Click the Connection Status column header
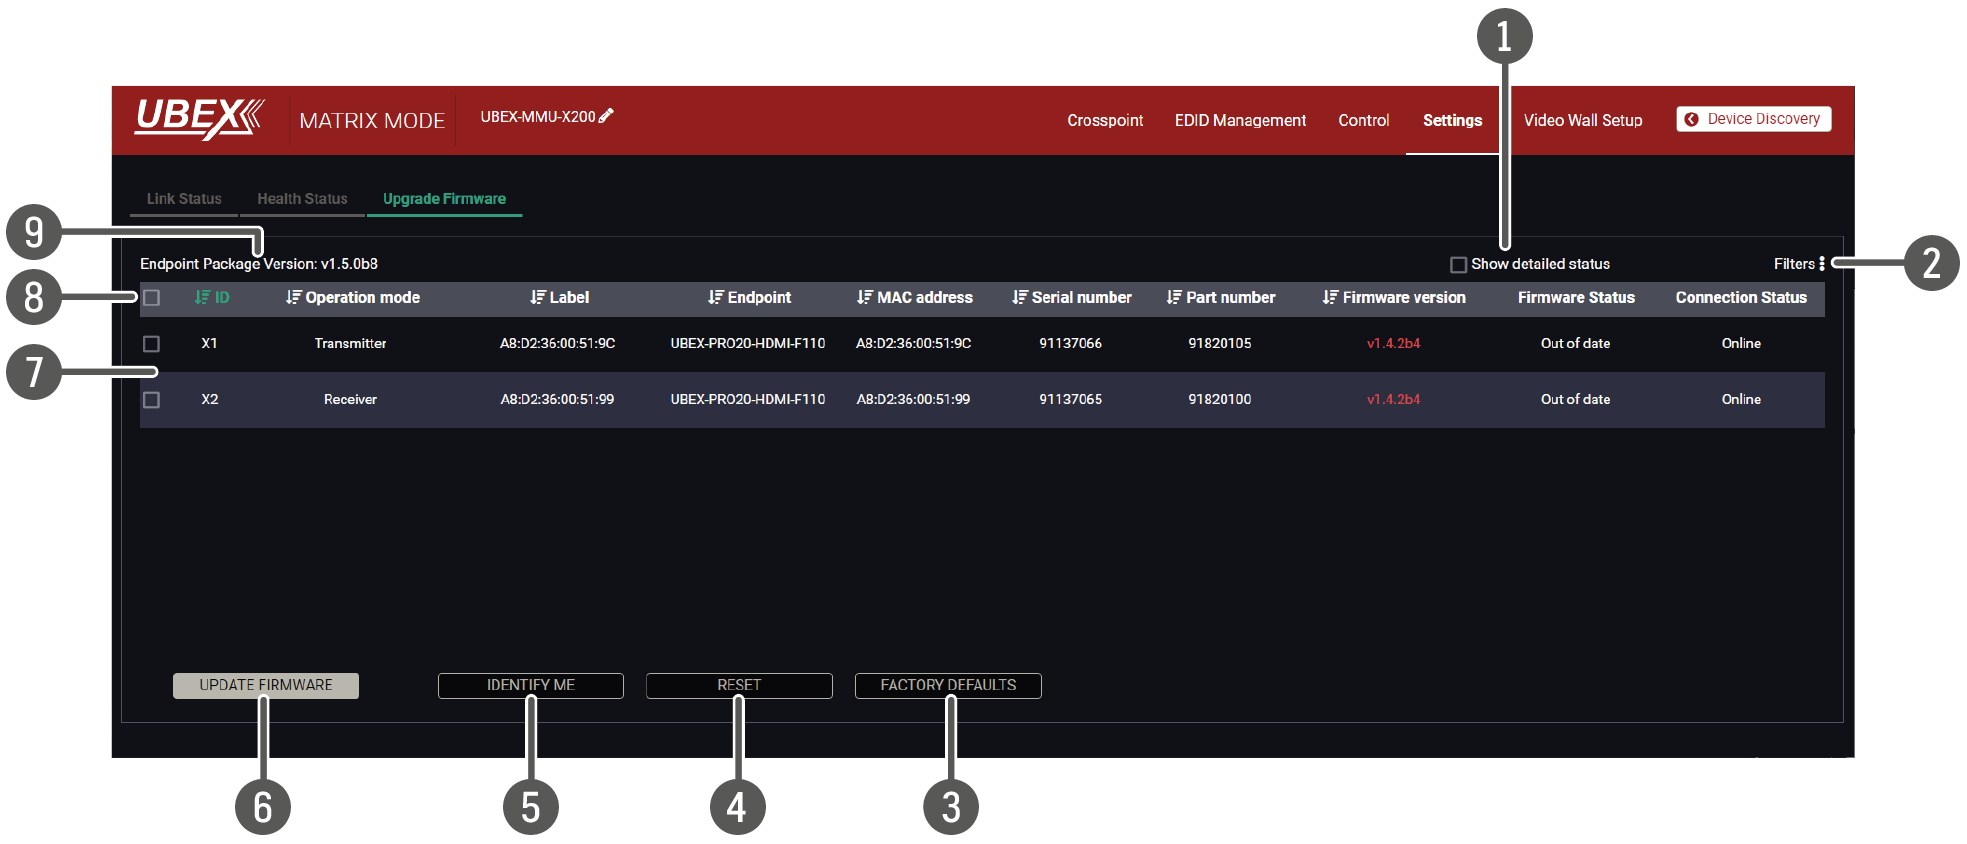This screenshot has width=1967, height=844. (1741, 298)
